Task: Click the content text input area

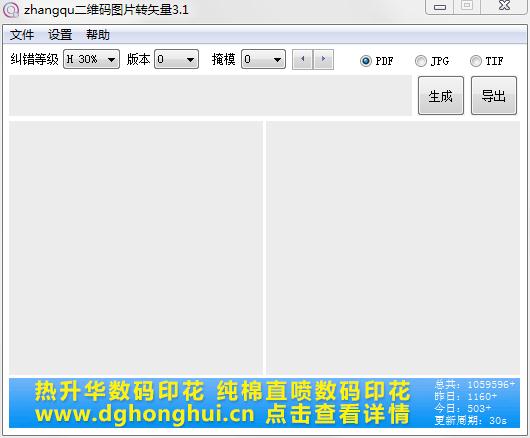Action: pos(210,96)
